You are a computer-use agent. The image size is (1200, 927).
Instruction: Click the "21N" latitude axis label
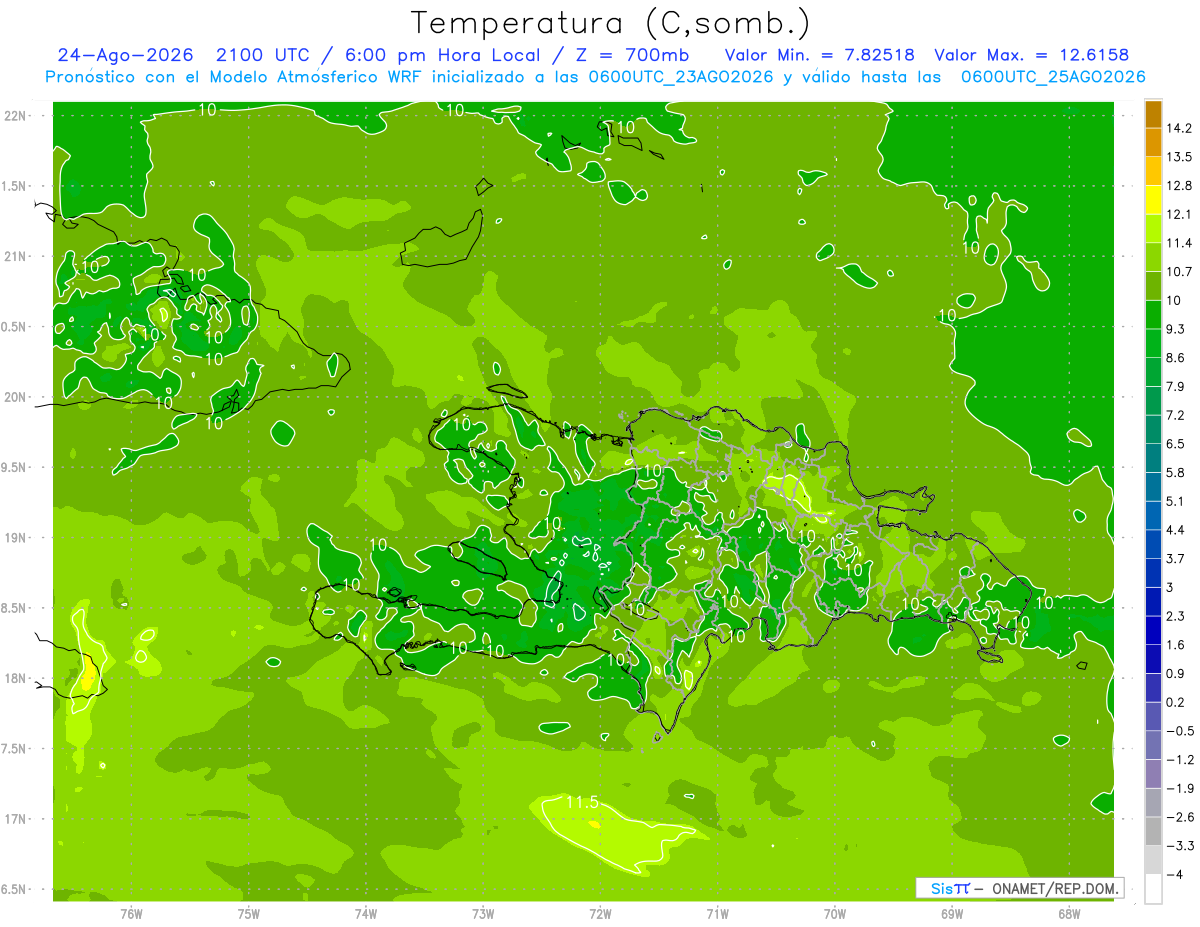[16, 257]
